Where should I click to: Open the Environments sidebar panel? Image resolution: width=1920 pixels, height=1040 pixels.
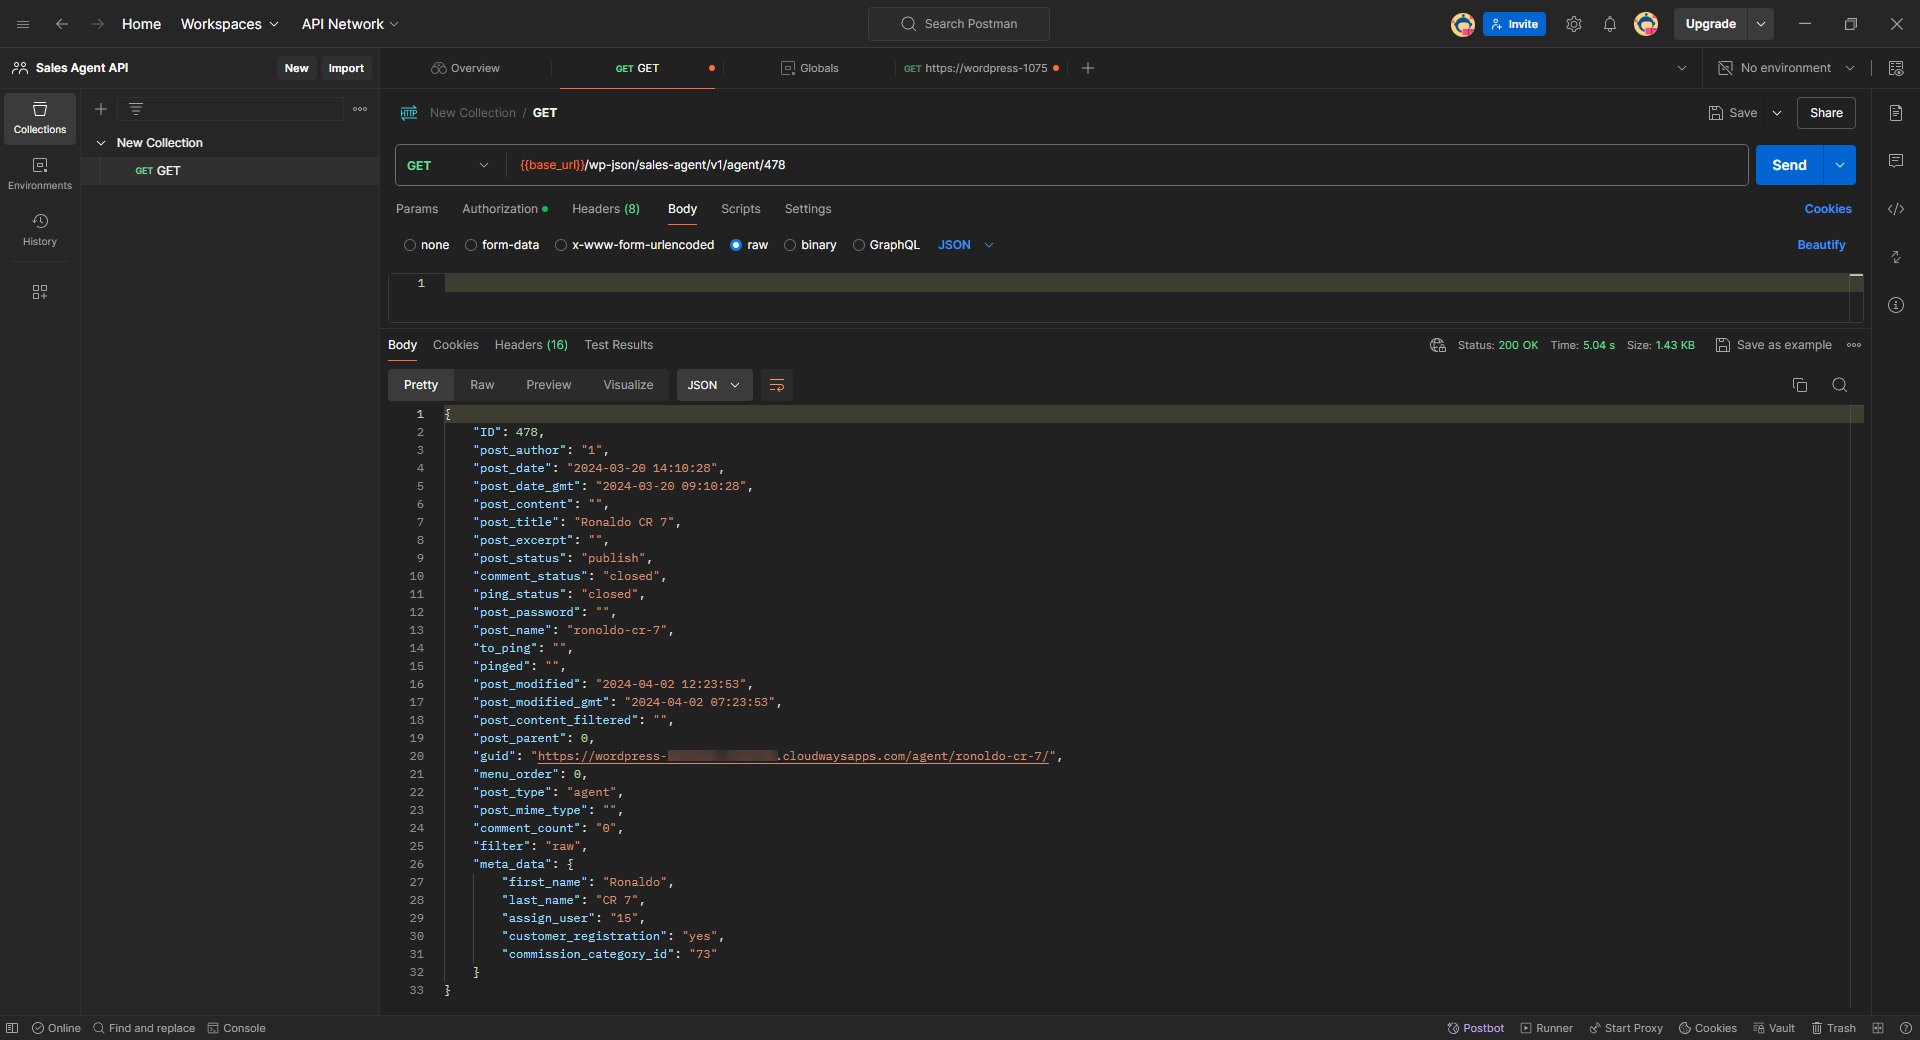point(40,174)
